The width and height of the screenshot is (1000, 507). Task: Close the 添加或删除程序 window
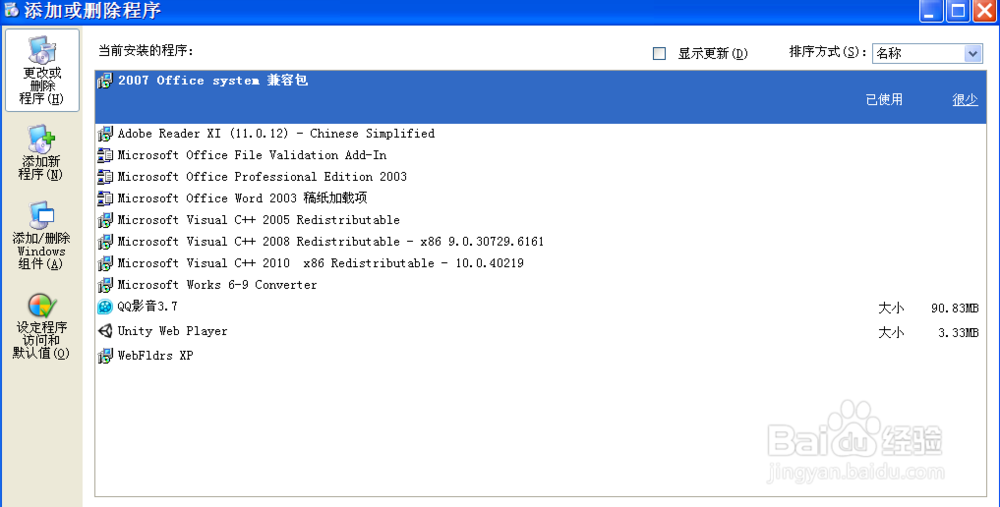point(985,11)
